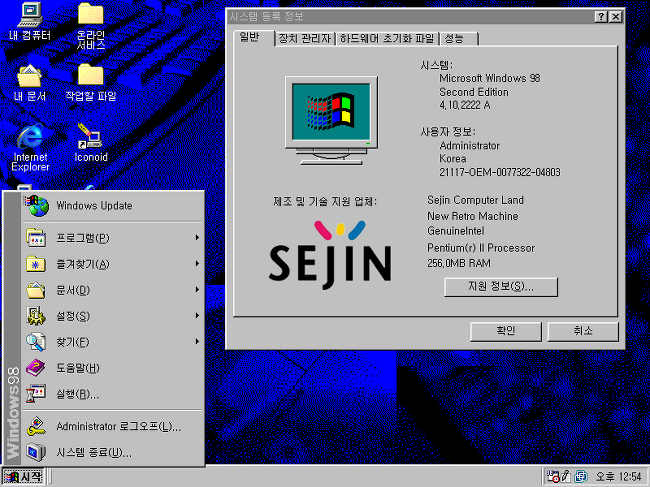Viewport: 650px width, 487px height.
Task: Click the "사용자 정보:" label
Action: click(448, 132)
